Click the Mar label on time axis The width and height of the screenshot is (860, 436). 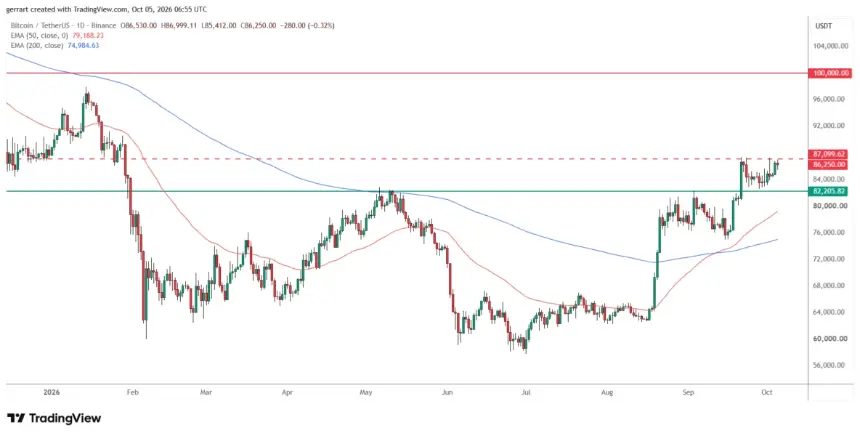206,393
